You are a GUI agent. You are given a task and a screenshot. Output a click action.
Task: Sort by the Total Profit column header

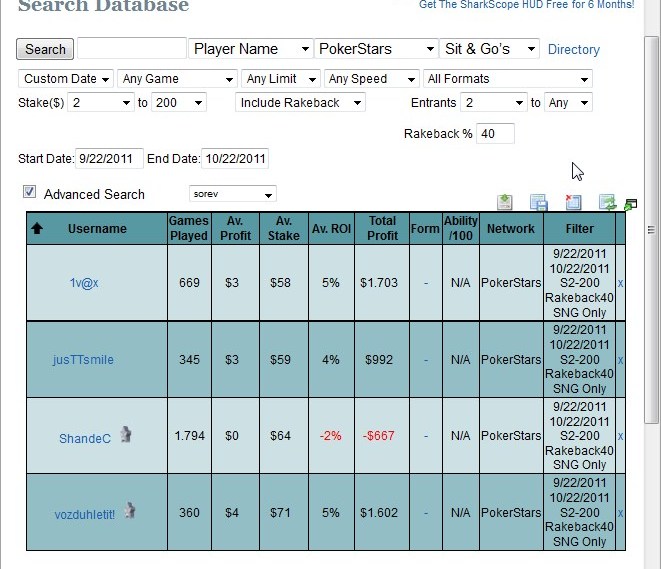382,228
